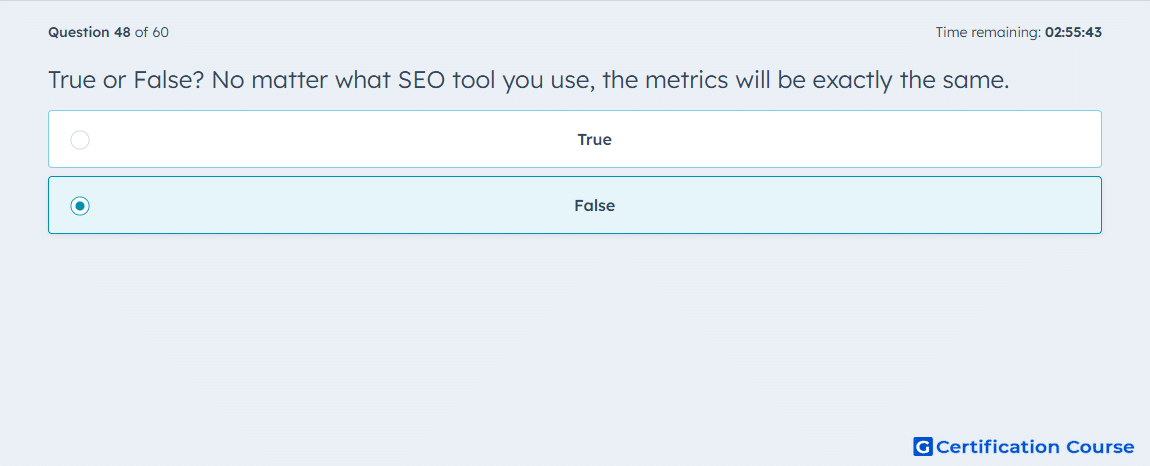Click the "No matter what" phrase in question
Image resolution: width=1150 pixels, height=466 pixels.
pyautogui.click(x=303, y=80)
